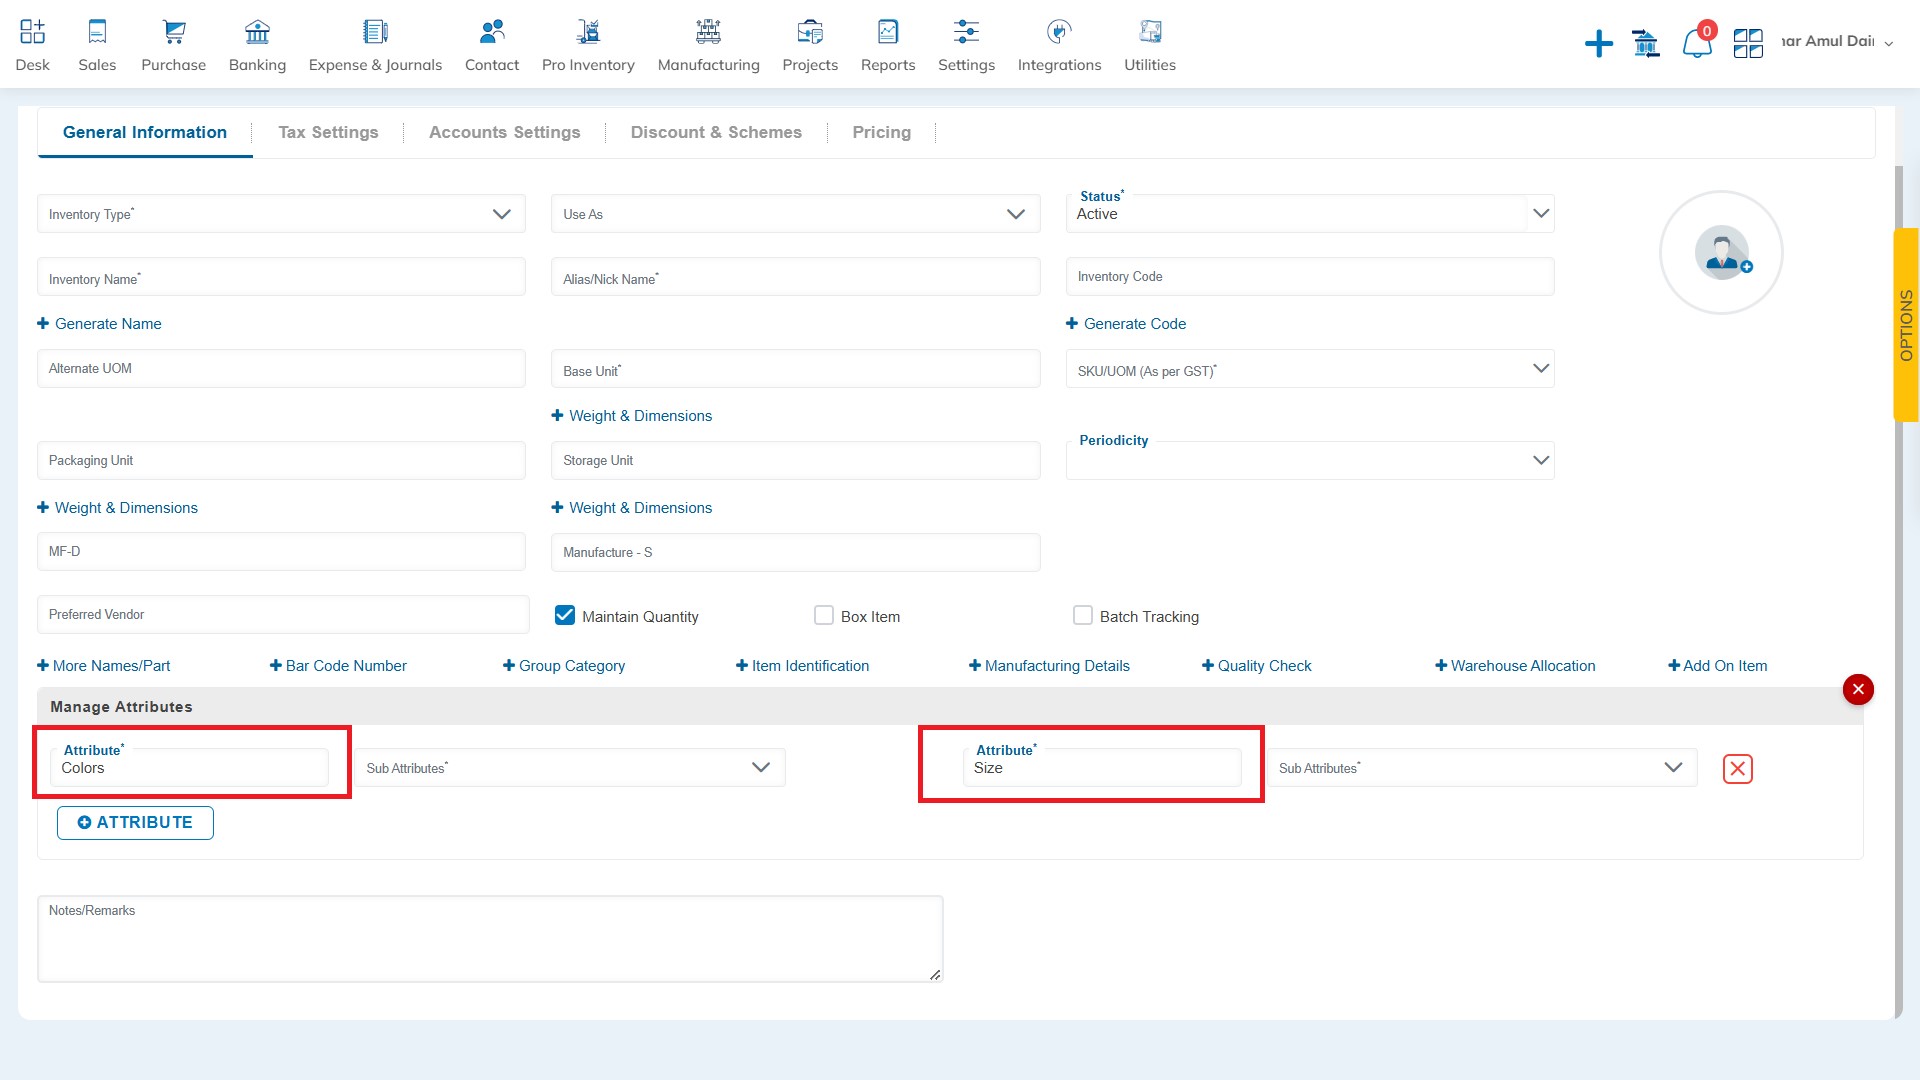1920x1080 pixels.
Task: Focus the Inventory Code field
Action: (1310, 277)
